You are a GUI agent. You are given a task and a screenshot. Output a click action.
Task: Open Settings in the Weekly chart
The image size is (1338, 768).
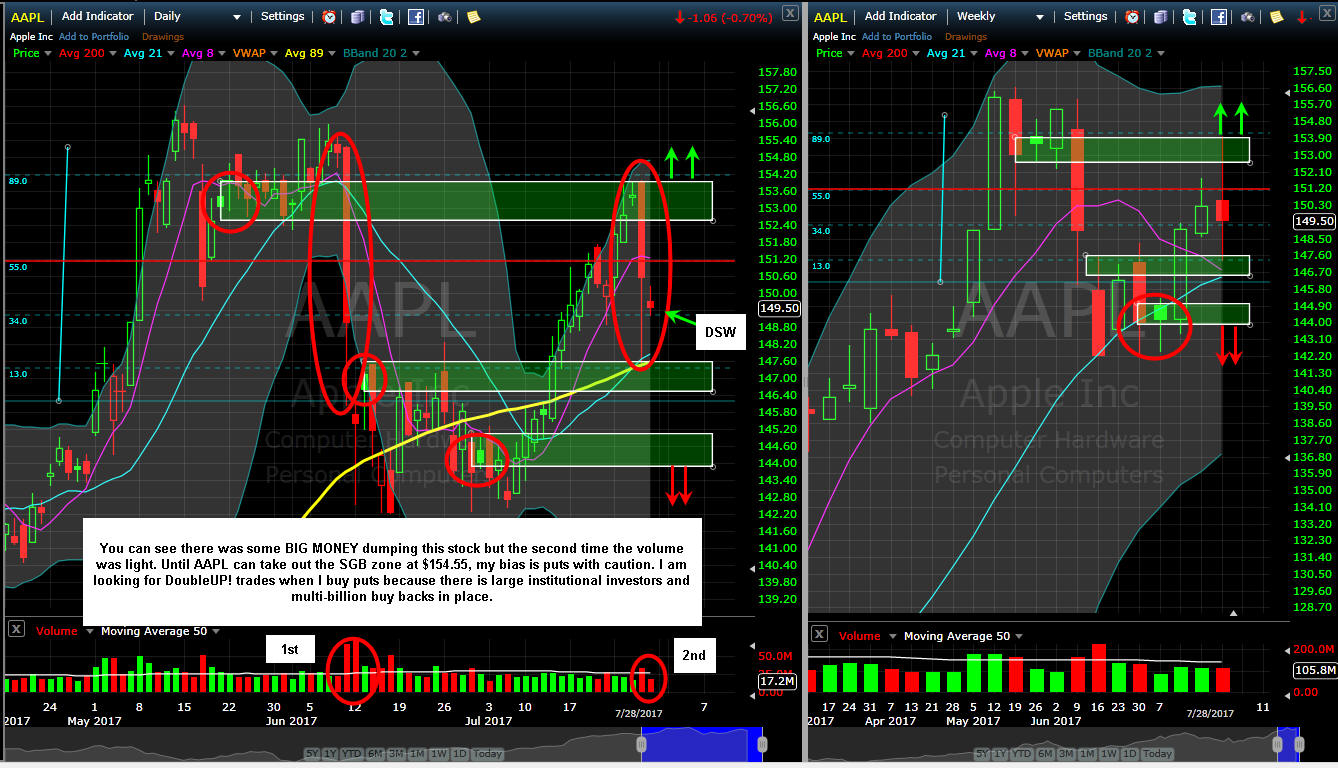coord(1086,17)
